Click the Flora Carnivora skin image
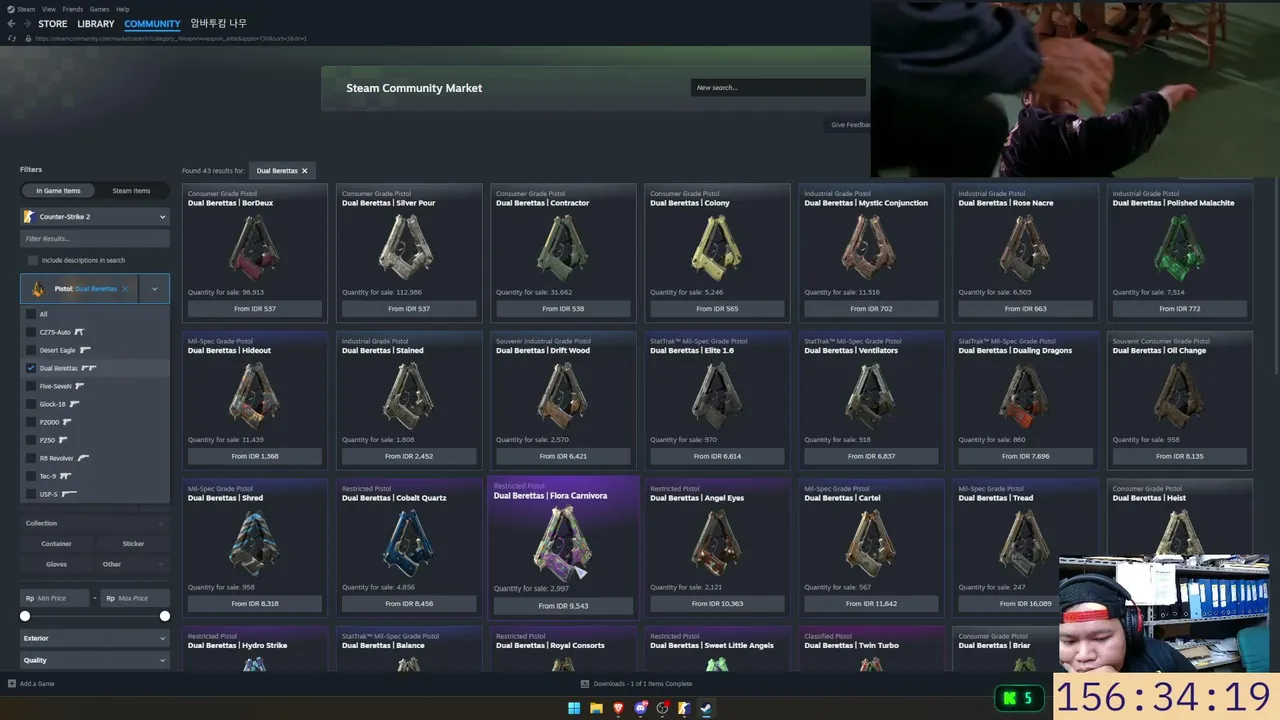Image resolution: width=1280 pixels, height=720 pixels. (563, 542)
